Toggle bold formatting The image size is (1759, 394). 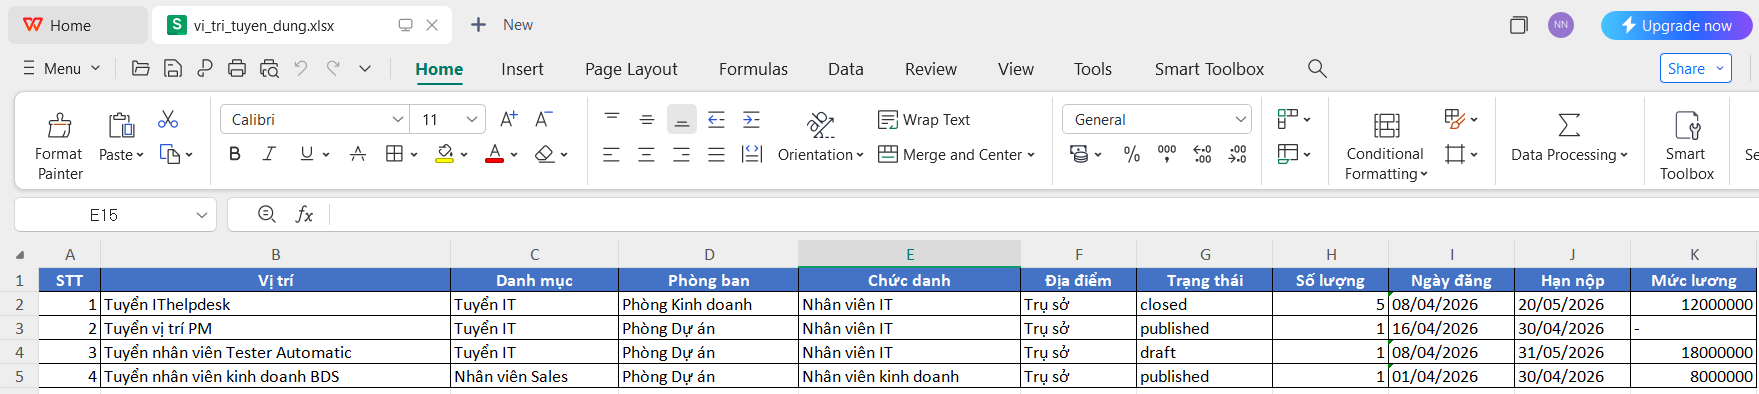(235, 154)
